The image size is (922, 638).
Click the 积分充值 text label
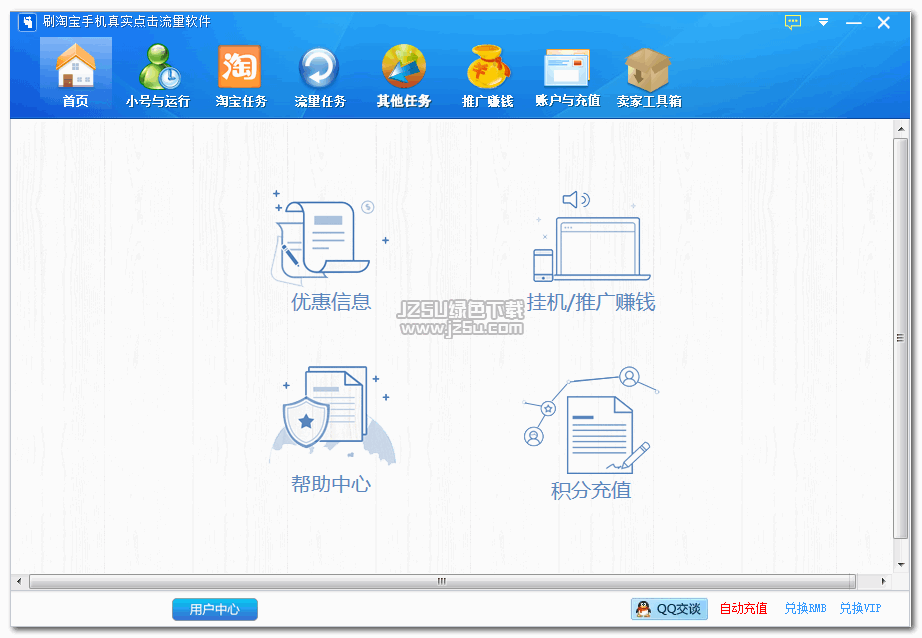[x=591, y=490]
